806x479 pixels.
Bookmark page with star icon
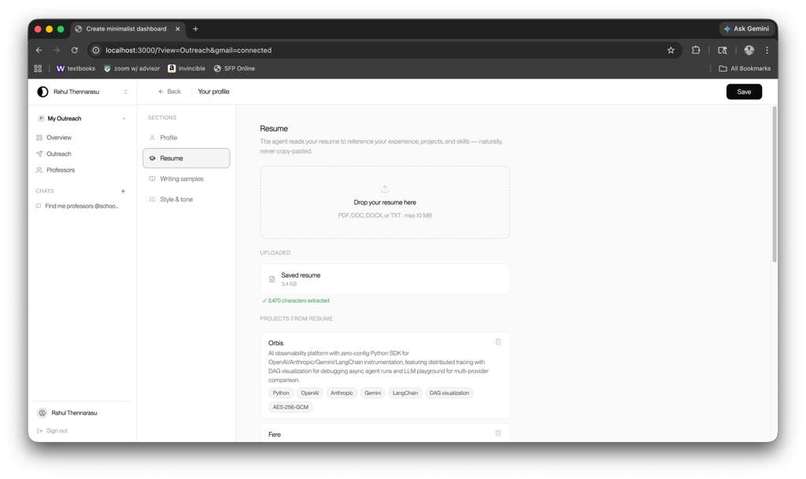coord(671,50)
